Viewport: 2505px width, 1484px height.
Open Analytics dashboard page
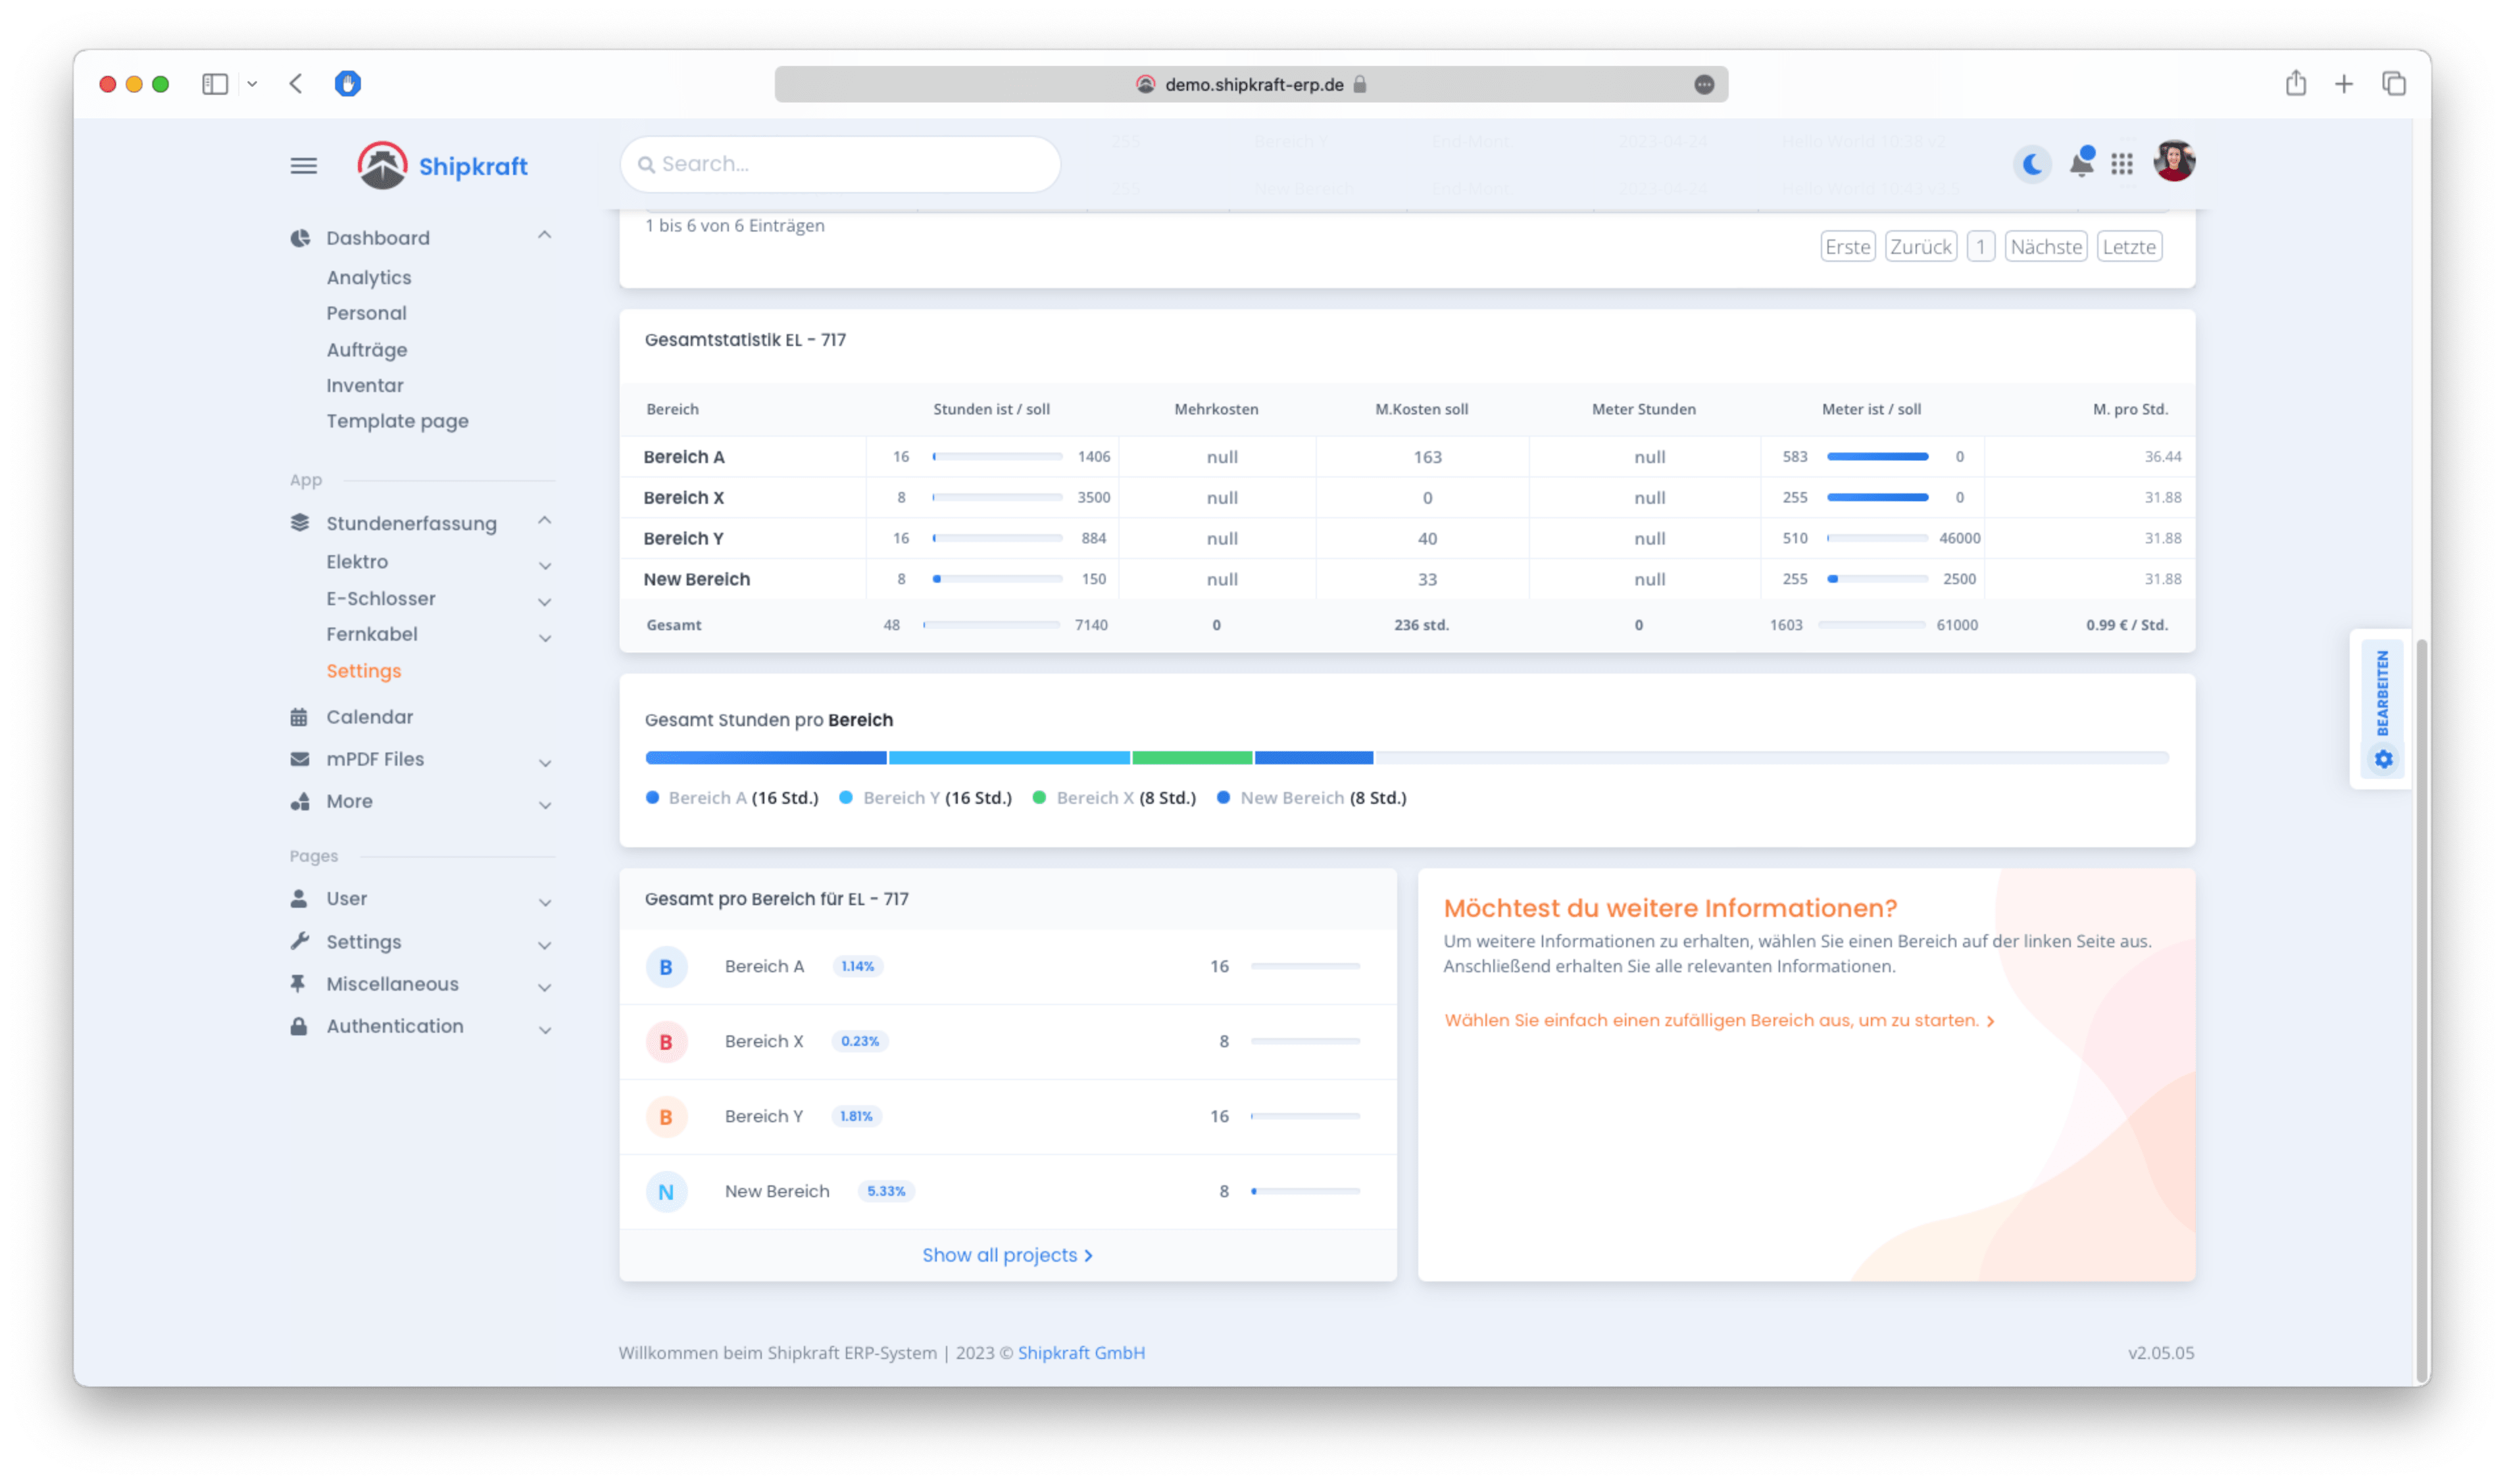coord(369,277)
